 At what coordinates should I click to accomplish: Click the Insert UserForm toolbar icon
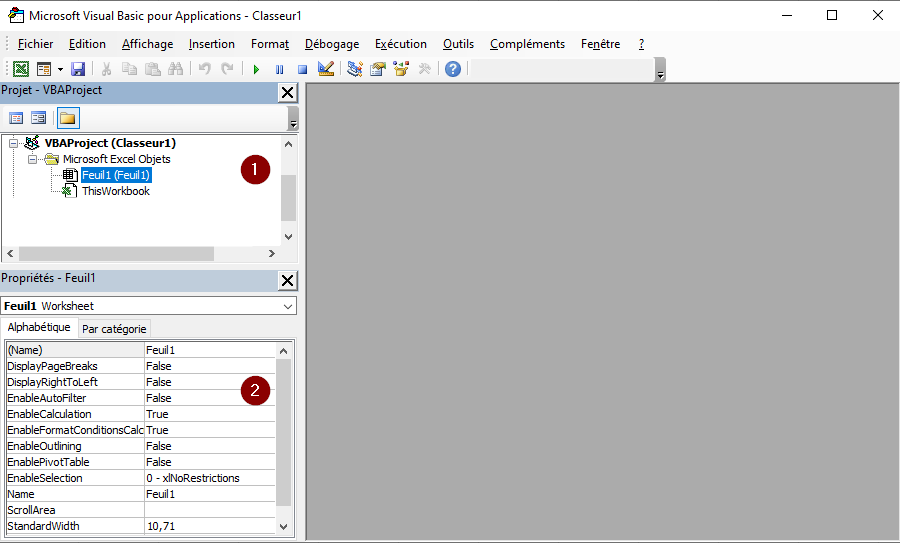44,69
